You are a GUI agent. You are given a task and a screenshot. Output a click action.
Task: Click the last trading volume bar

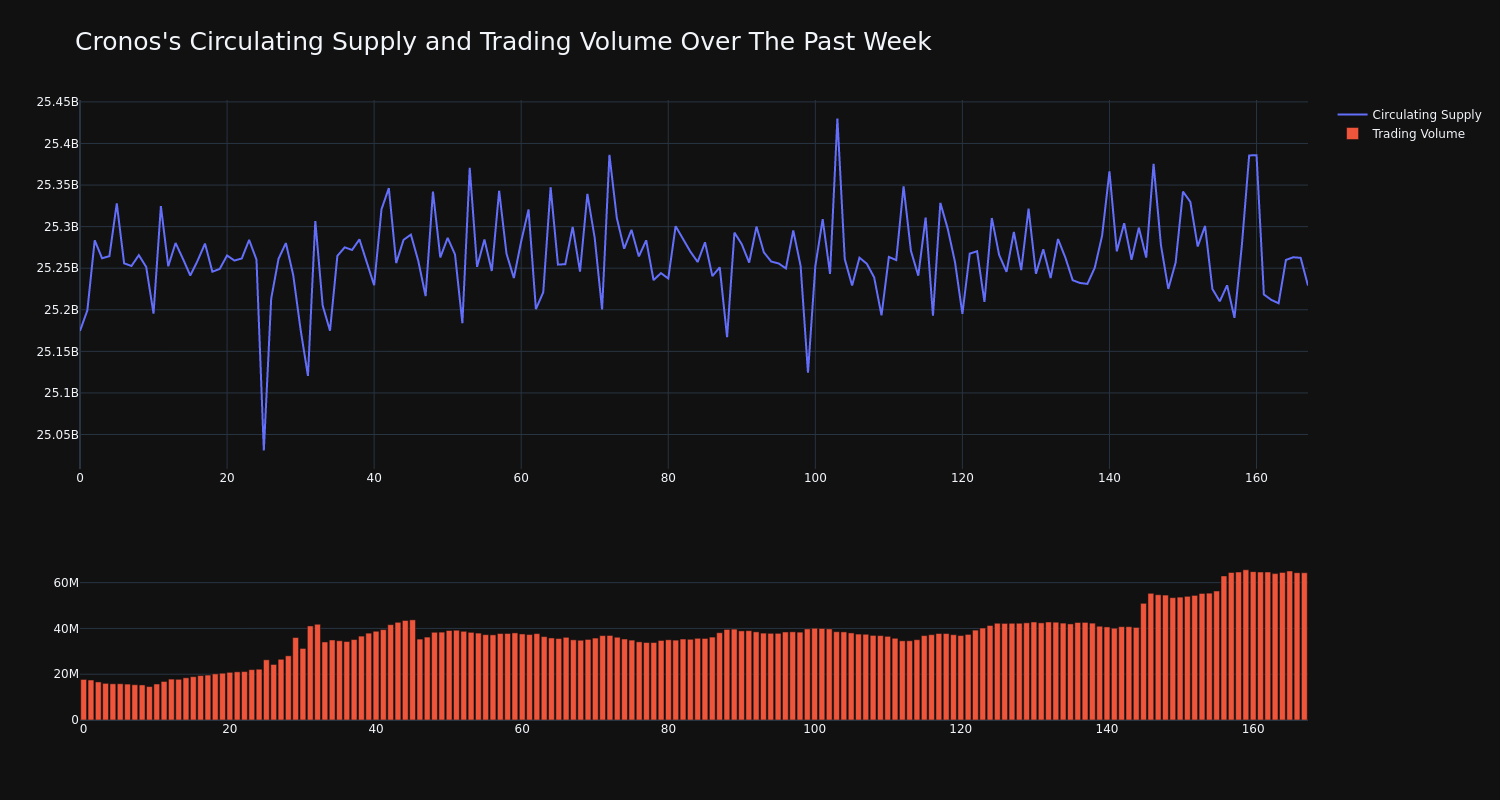coord(1304,646)
